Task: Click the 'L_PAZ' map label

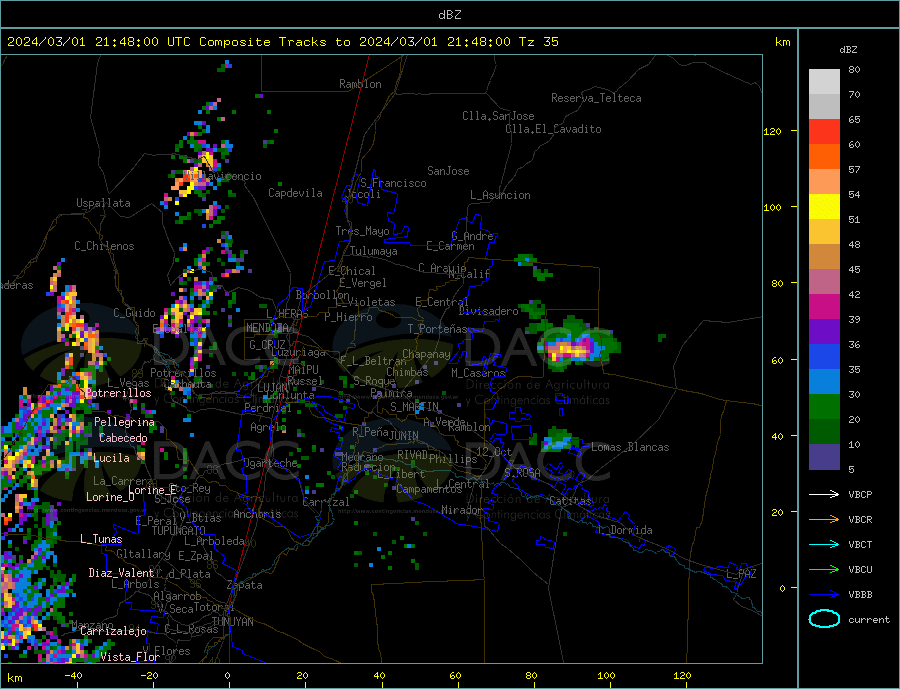Action: [741, 574]
